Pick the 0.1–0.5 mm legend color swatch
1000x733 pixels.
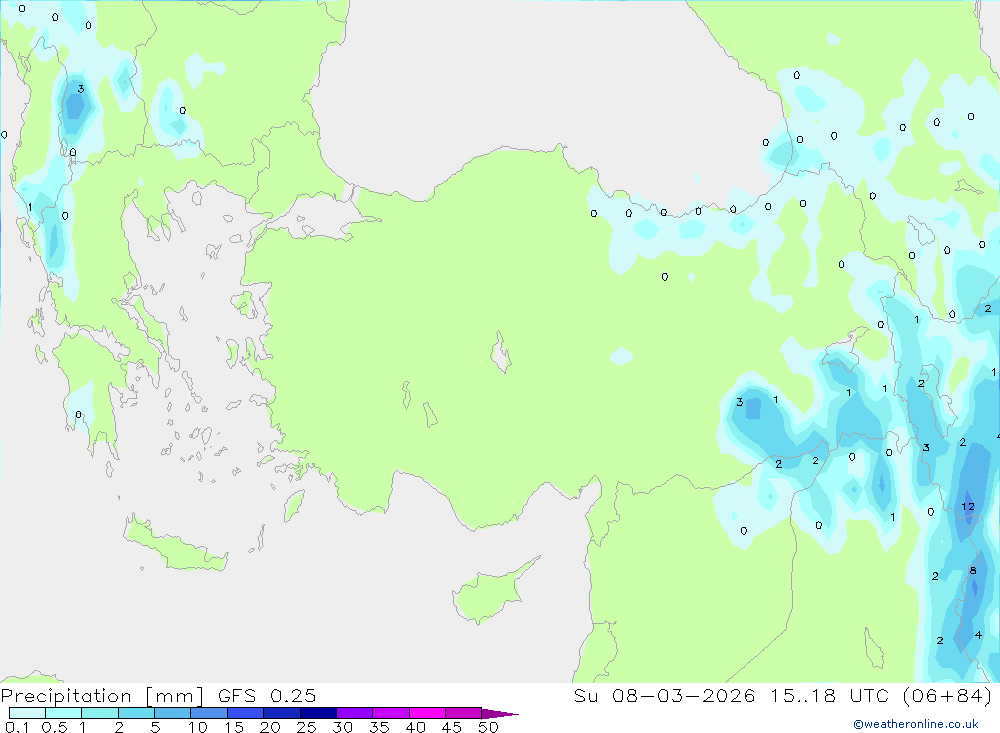(x=27, y=713)
